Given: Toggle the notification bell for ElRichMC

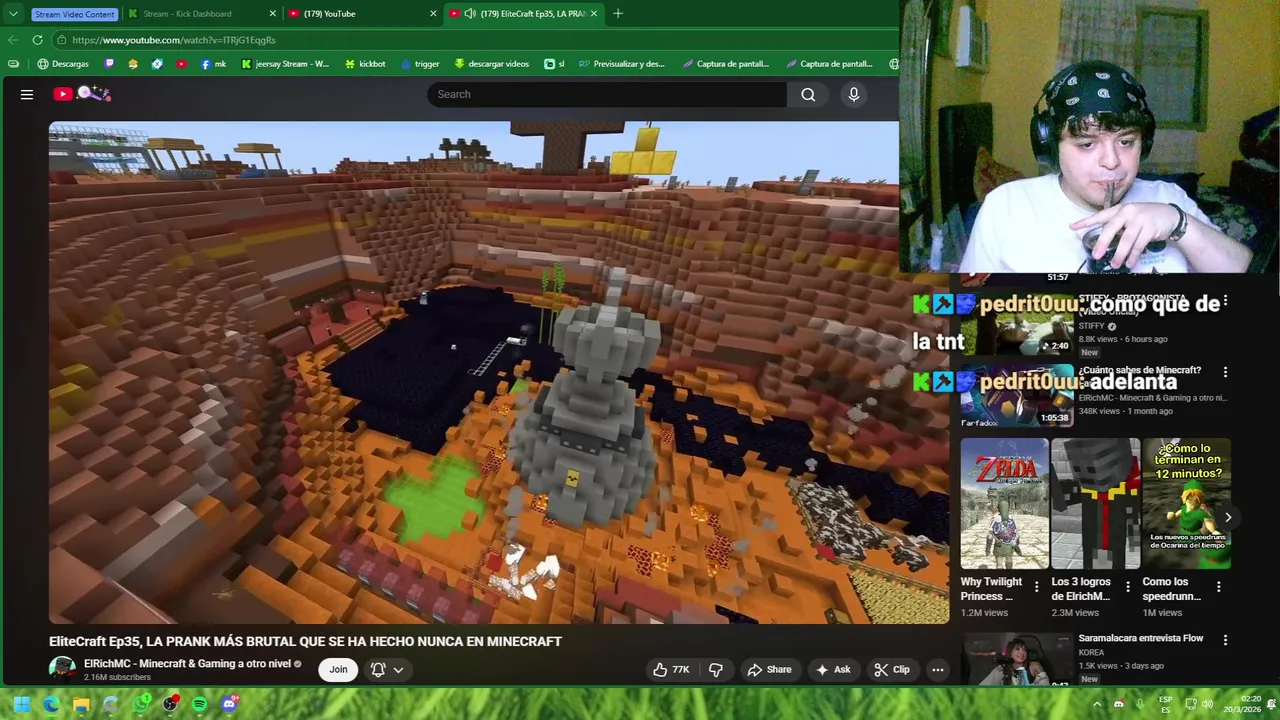Looking at the screenshot, I should click(378, 669).
